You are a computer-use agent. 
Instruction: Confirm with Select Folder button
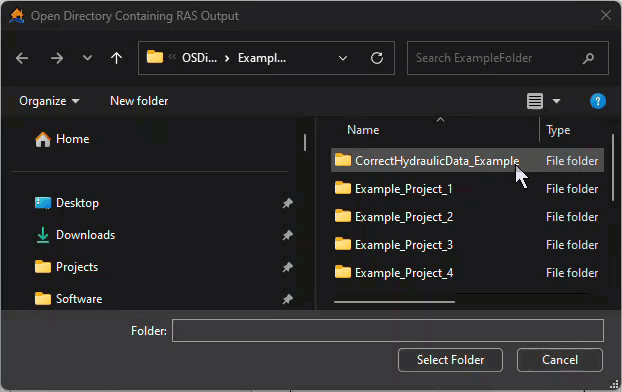tap(450, 360)
